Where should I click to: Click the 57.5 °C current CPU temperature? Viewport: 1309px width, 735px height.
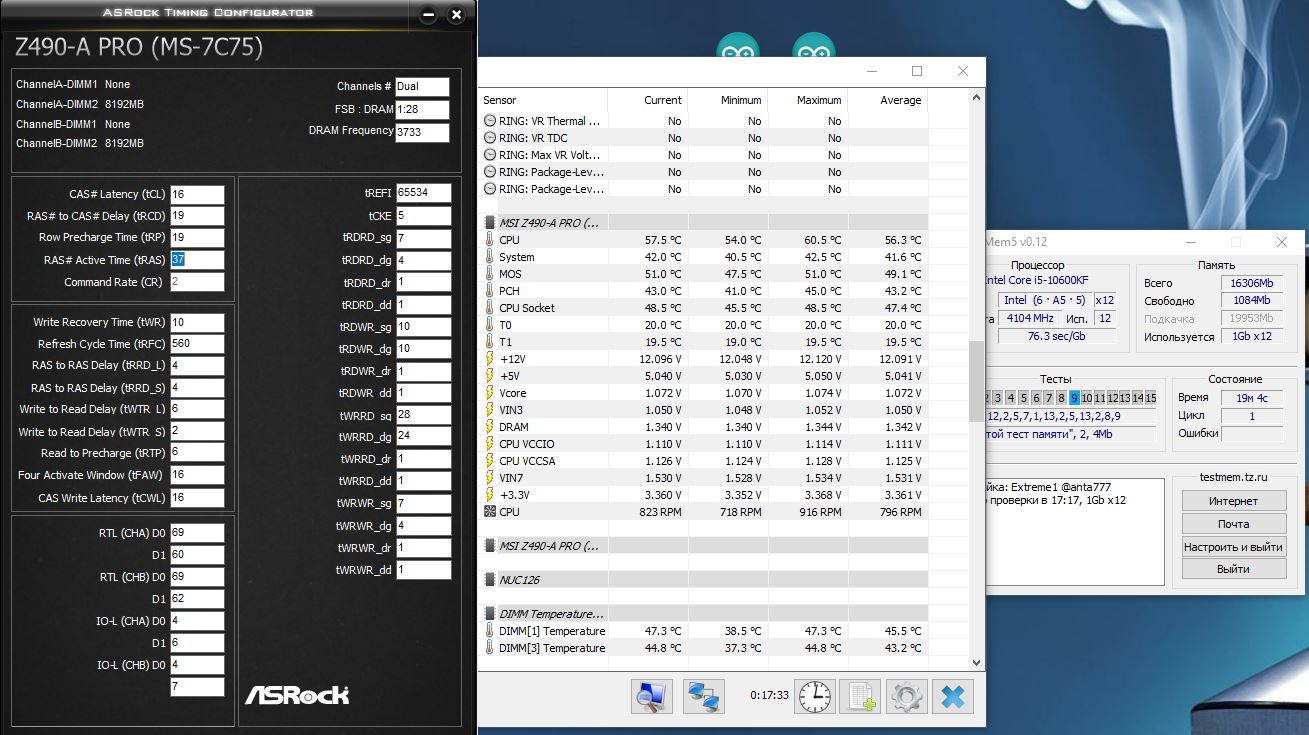663,240
